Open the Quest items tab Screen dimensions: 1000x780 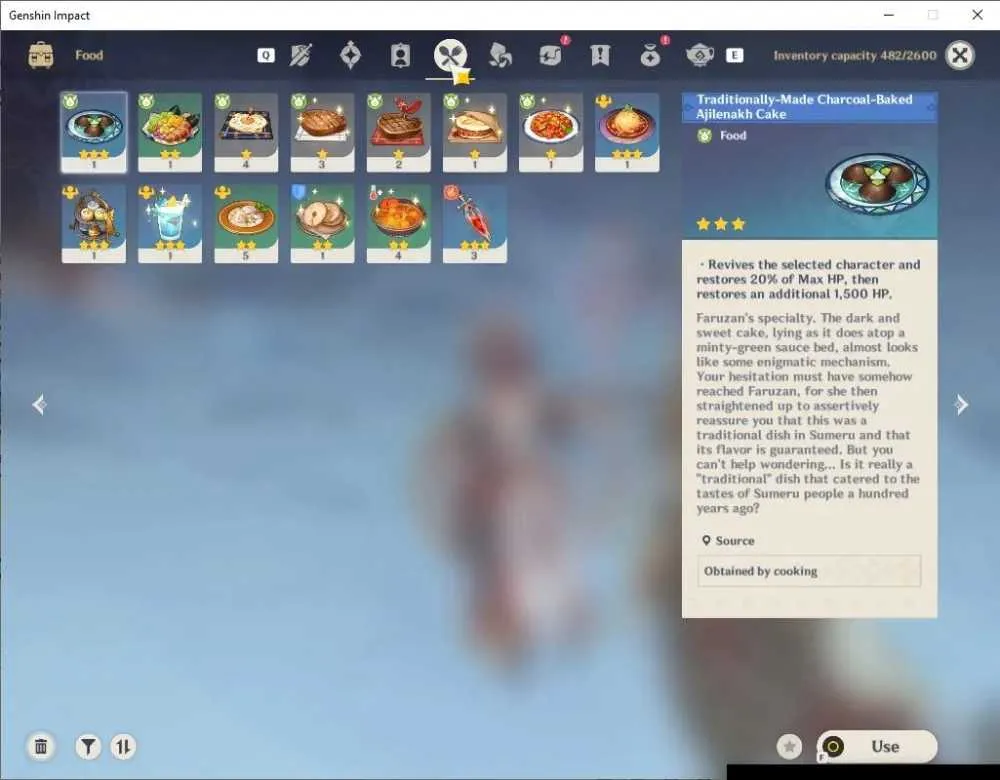coord(600,55)
